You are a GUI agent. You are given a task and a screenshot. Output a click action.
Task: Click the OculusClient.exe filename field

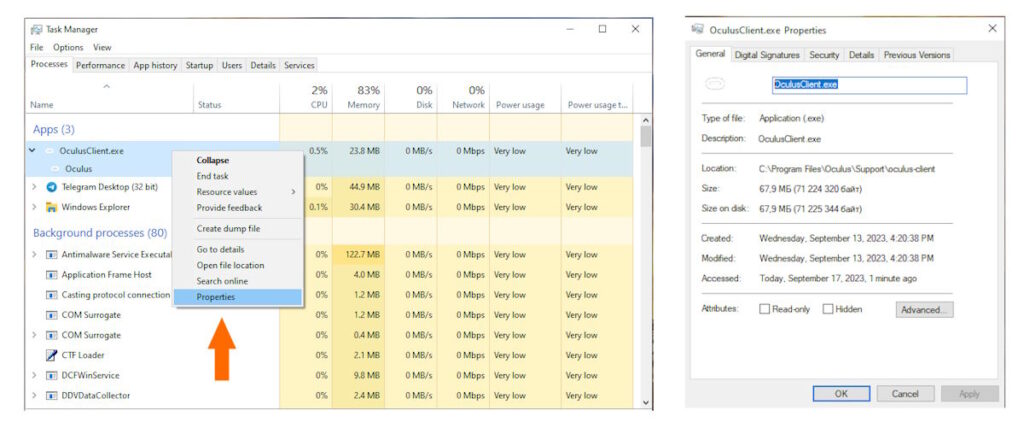pyautogui.click(x=869, y=85)
